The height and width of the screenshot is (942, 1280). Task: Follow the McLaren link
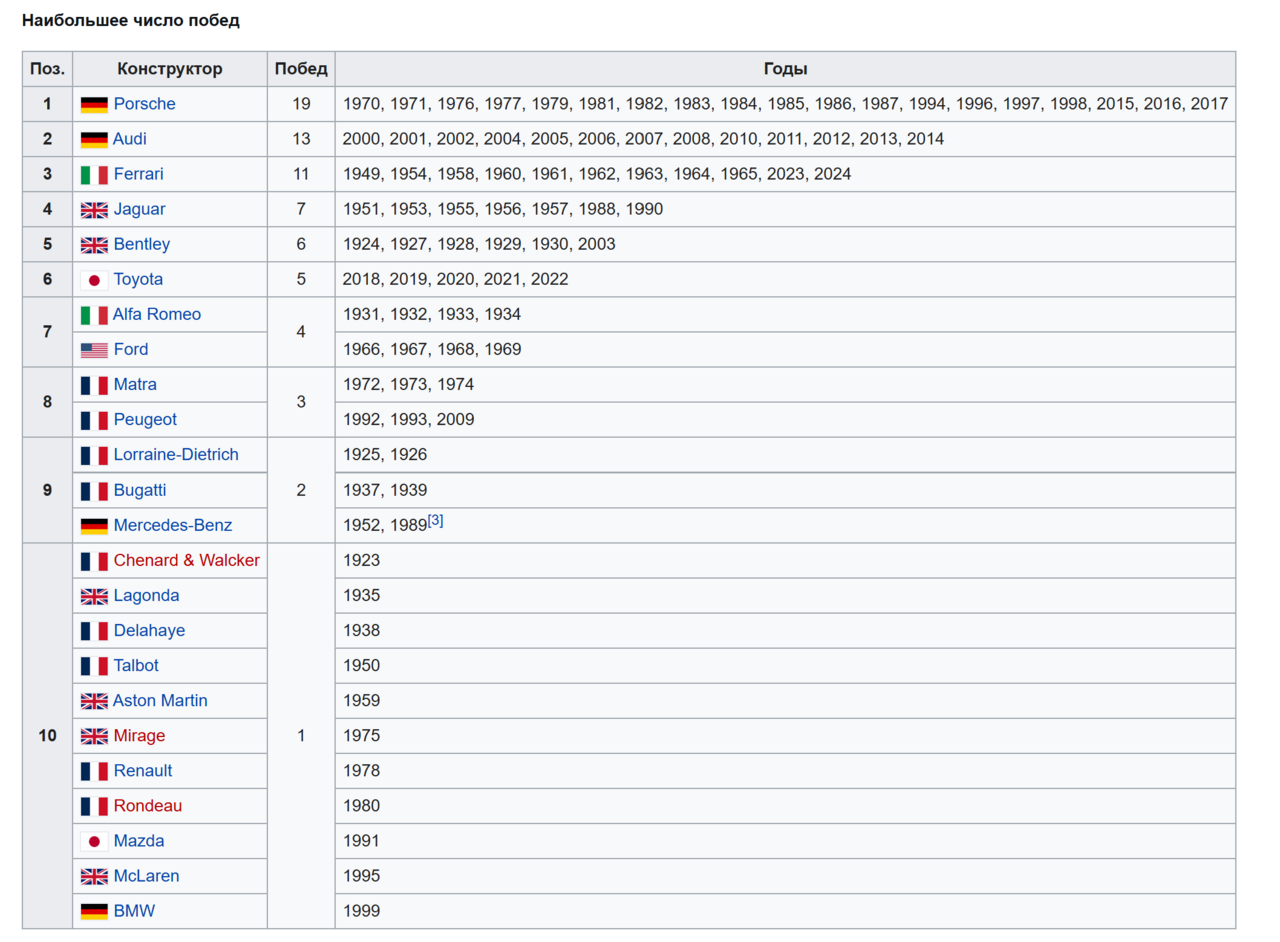[x=146, y=875]
